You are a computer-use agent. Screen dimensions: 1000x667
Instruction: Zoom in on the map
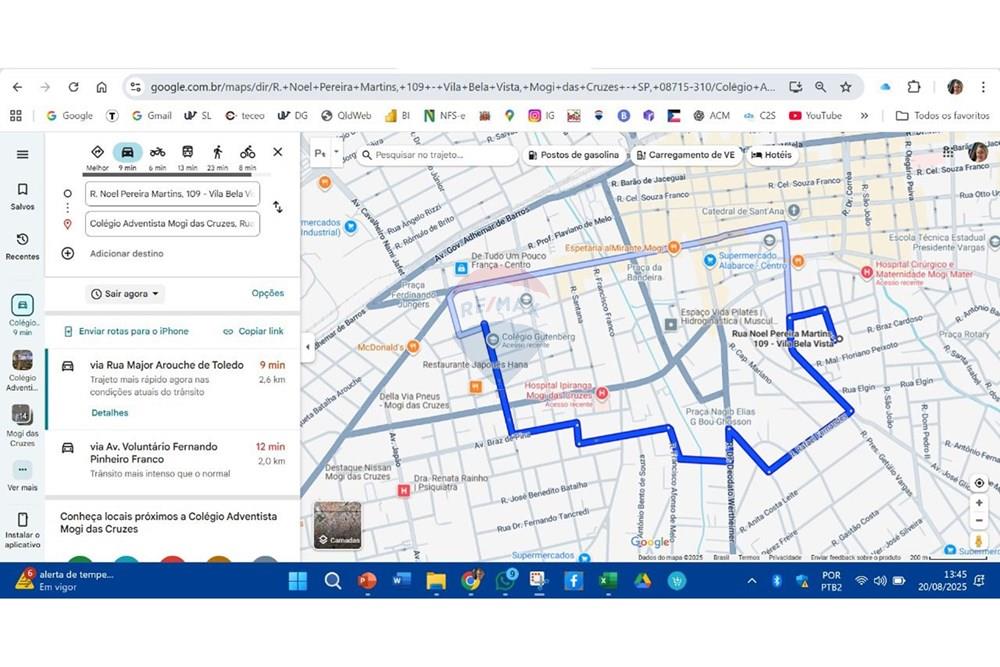979,503
